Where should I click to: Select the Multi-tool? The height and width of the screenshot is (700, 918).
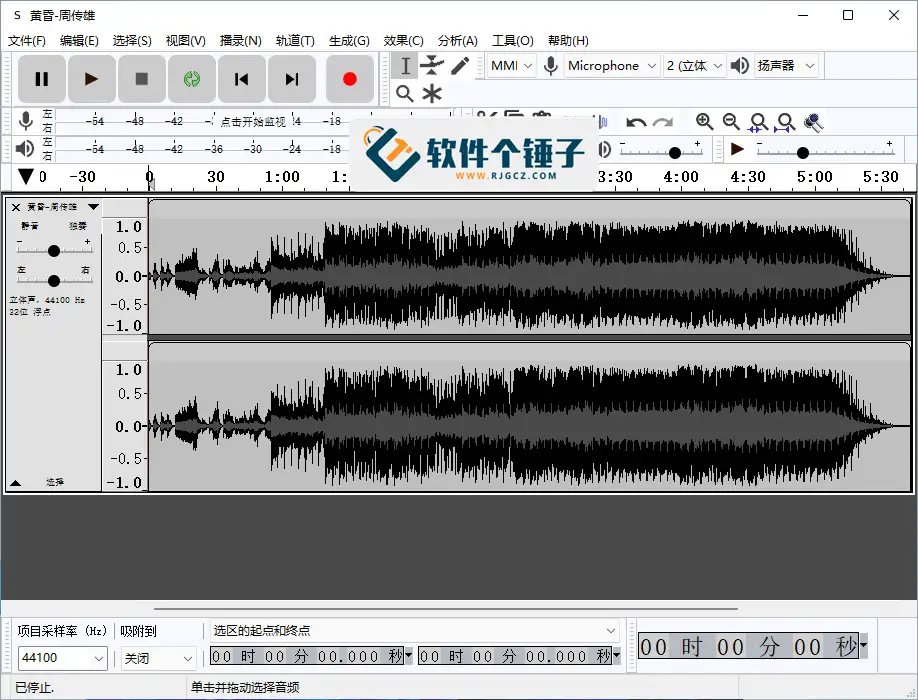point(431,93)
